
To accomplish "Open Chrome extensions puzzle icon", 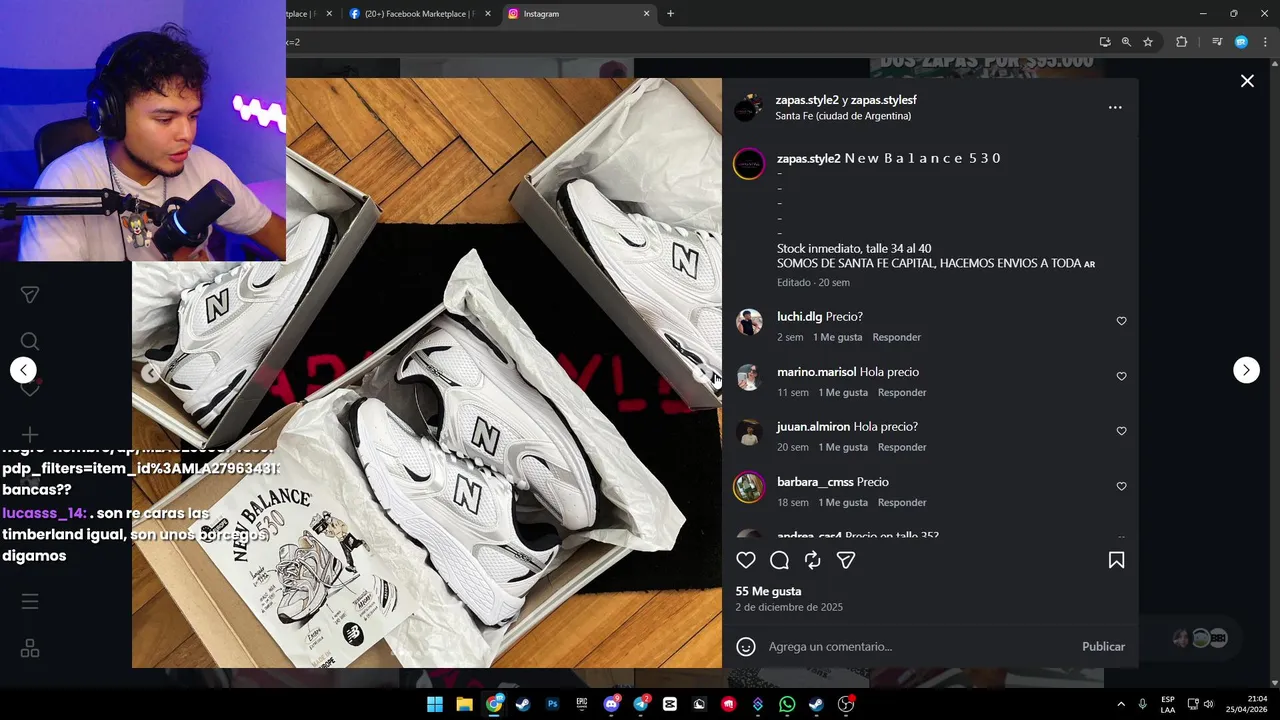I will pyautogui.click(x=1181, y=42).
